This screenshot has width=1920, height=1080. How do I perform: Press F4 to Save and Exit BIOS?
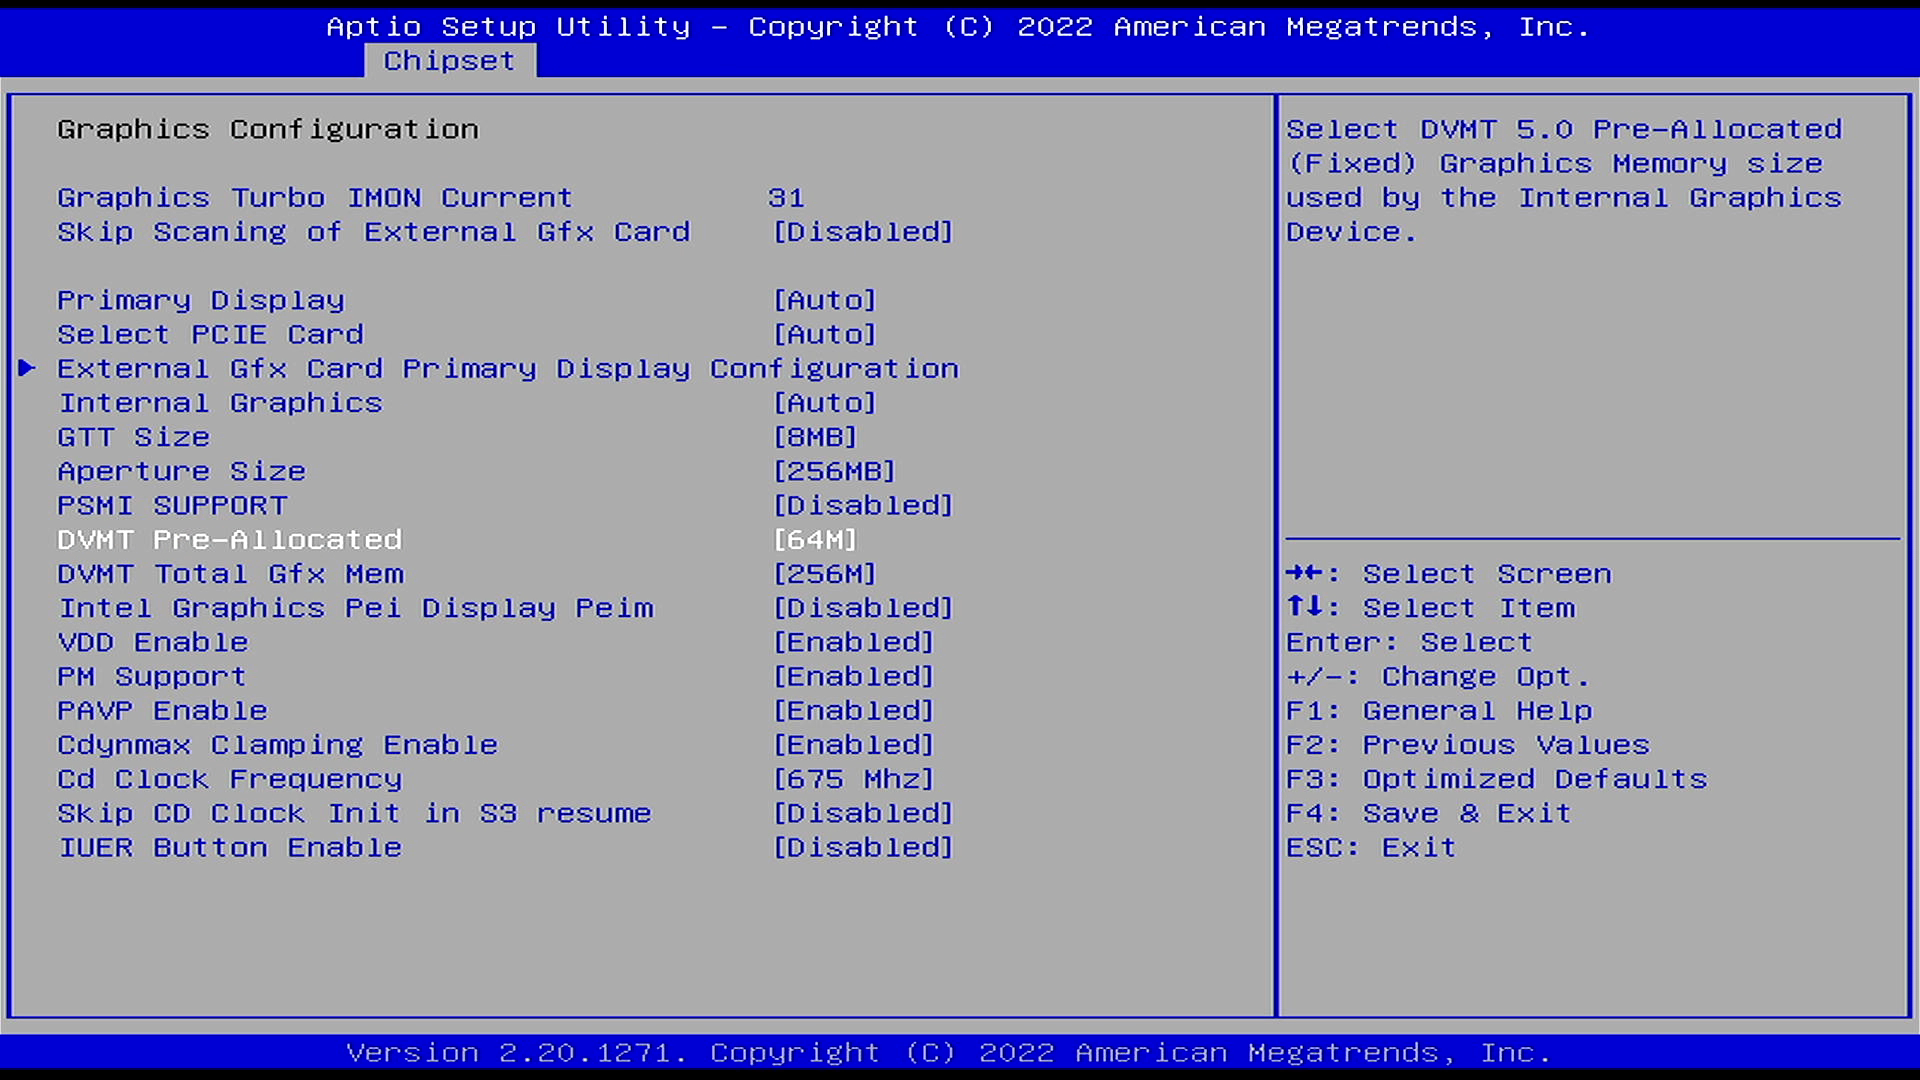(1429, 812)
